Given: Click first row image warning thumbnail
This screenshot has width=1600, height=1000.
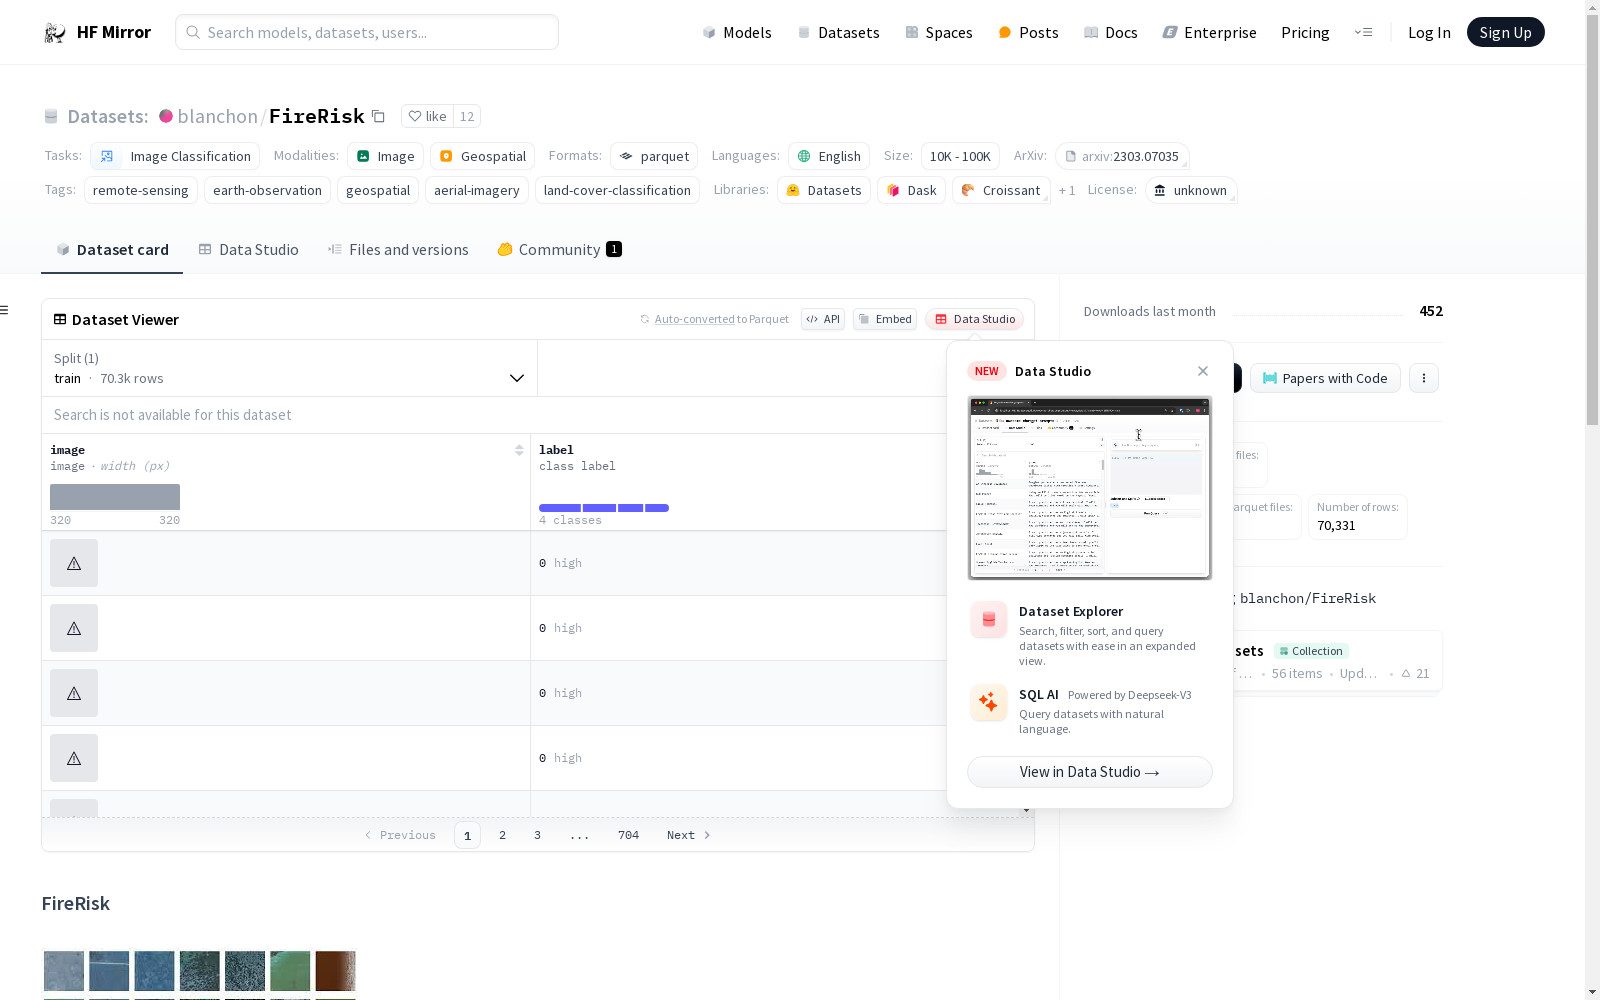Looking at the screenshot, I should (74, 563).
